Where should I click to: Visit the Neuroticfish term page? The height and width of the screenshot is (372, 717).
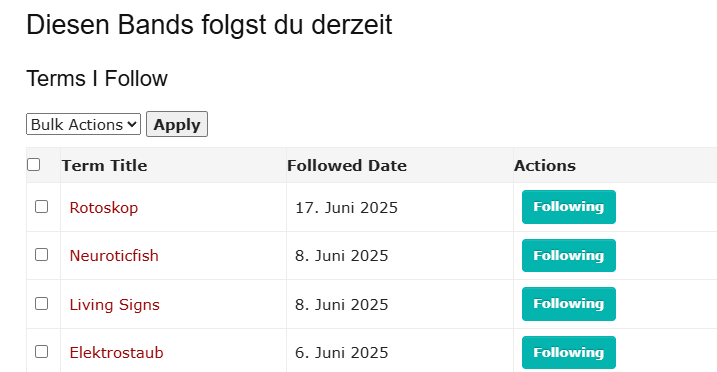(x=114, y=255)
